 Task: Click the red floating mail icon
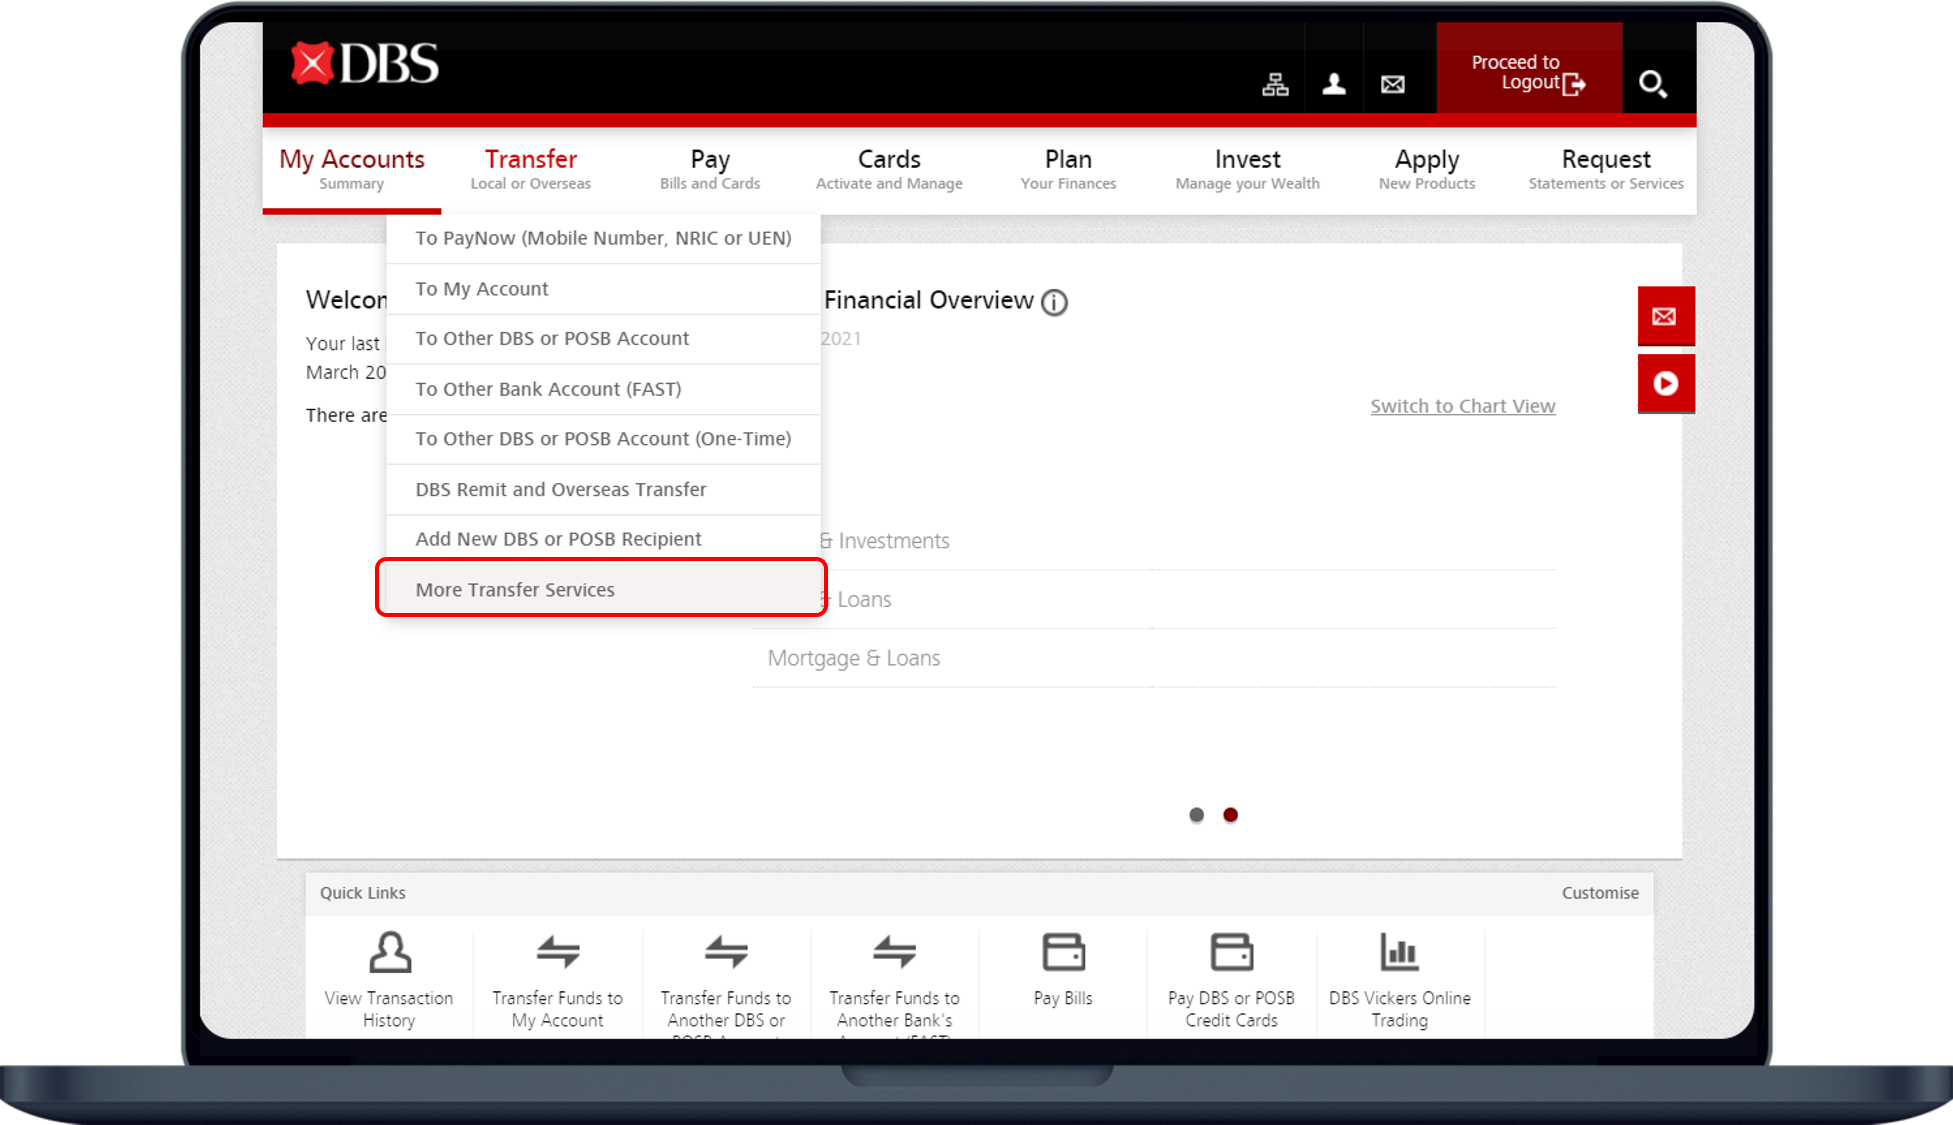(1665, 316)
